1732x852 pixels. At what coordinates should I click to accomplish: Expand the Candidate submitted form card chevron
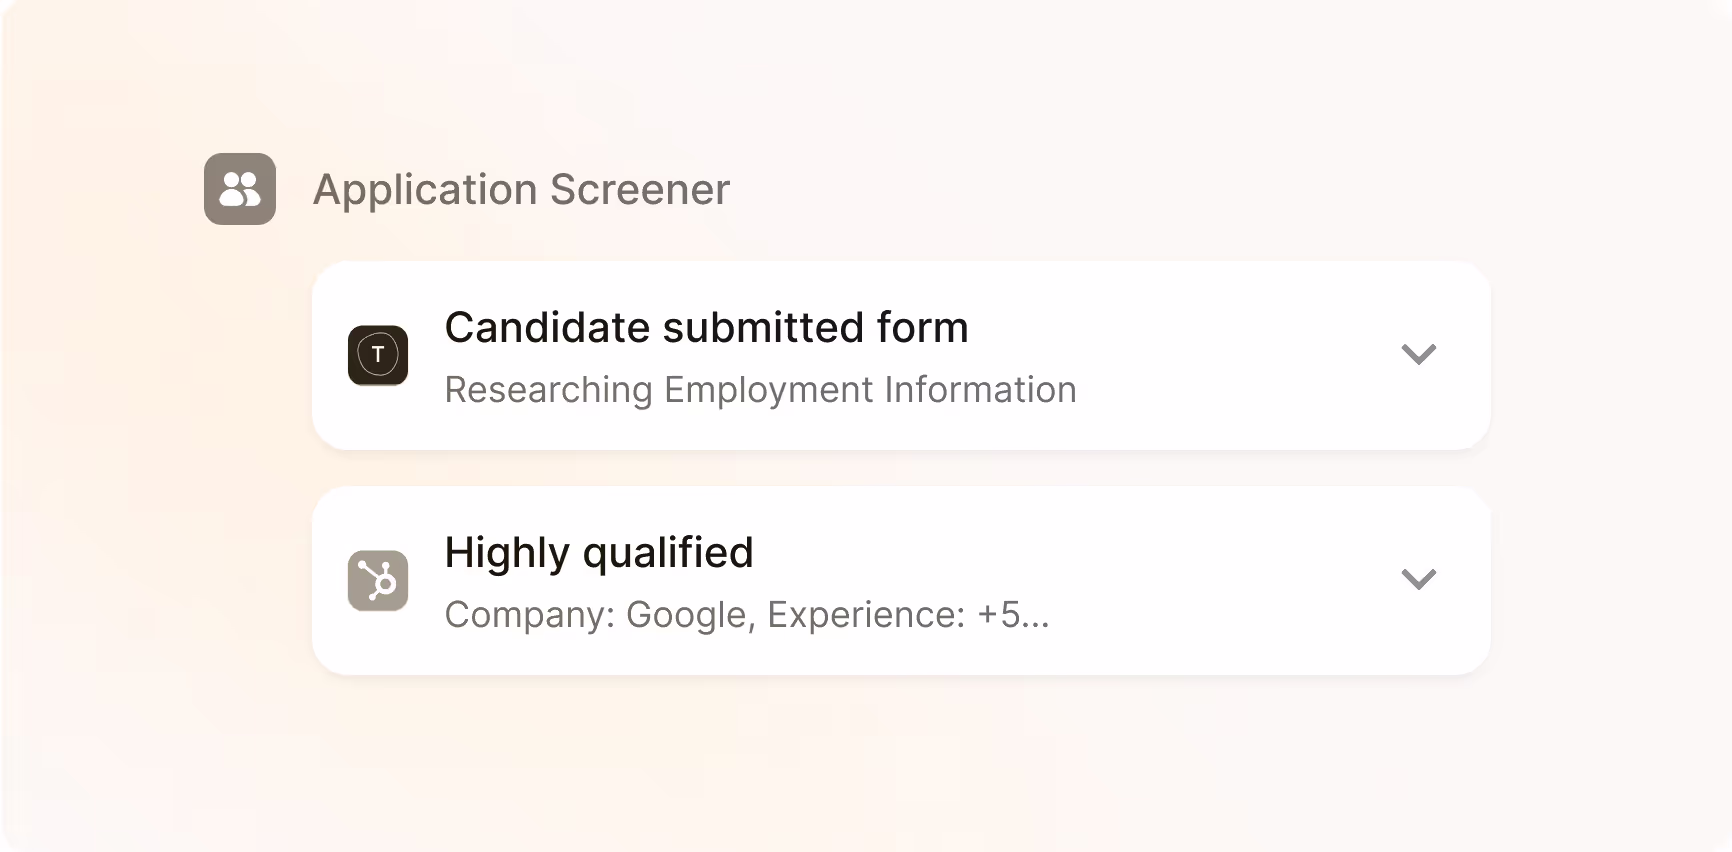pyautogui.click(x=1418, y=354)
